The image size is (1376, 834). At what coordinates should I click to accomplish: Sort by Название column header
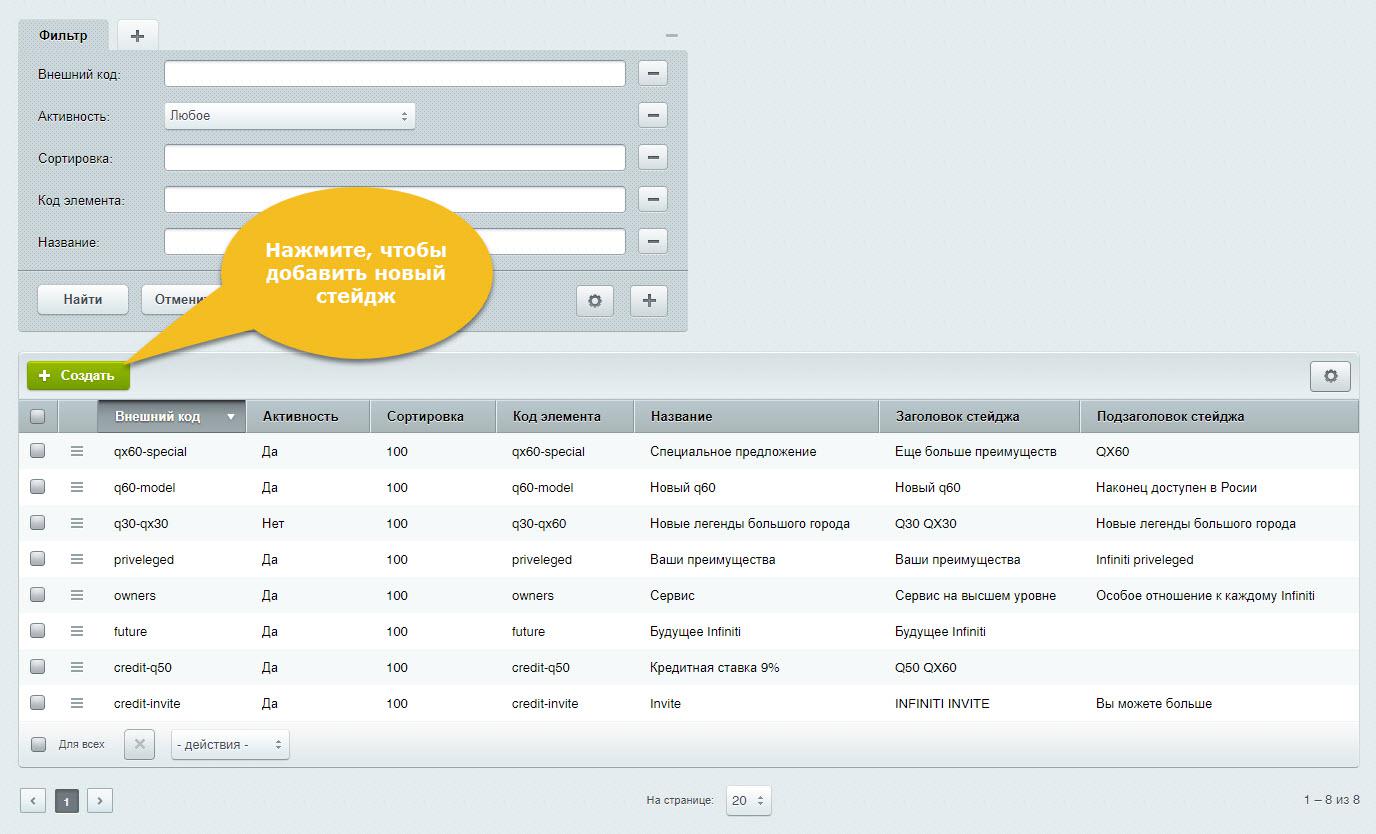757,416
